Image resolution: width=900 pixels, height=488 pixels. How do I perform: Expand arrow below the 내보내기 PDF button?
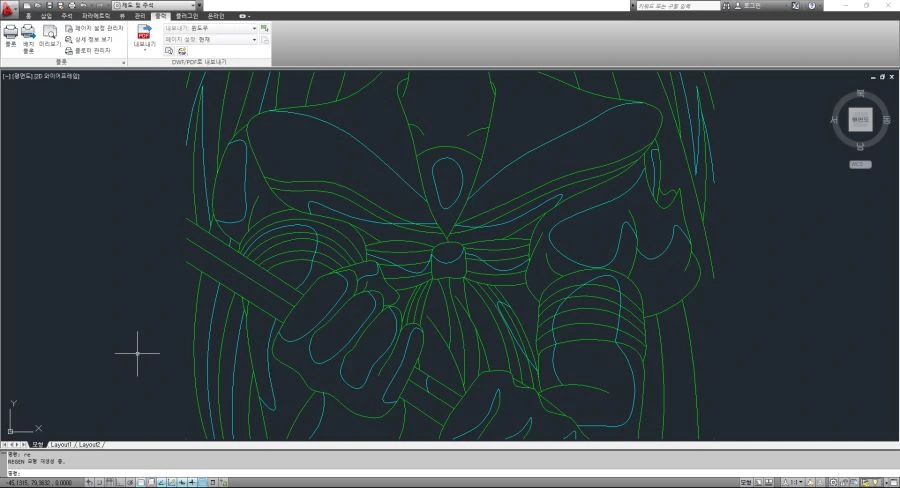[x=145, y=51]
